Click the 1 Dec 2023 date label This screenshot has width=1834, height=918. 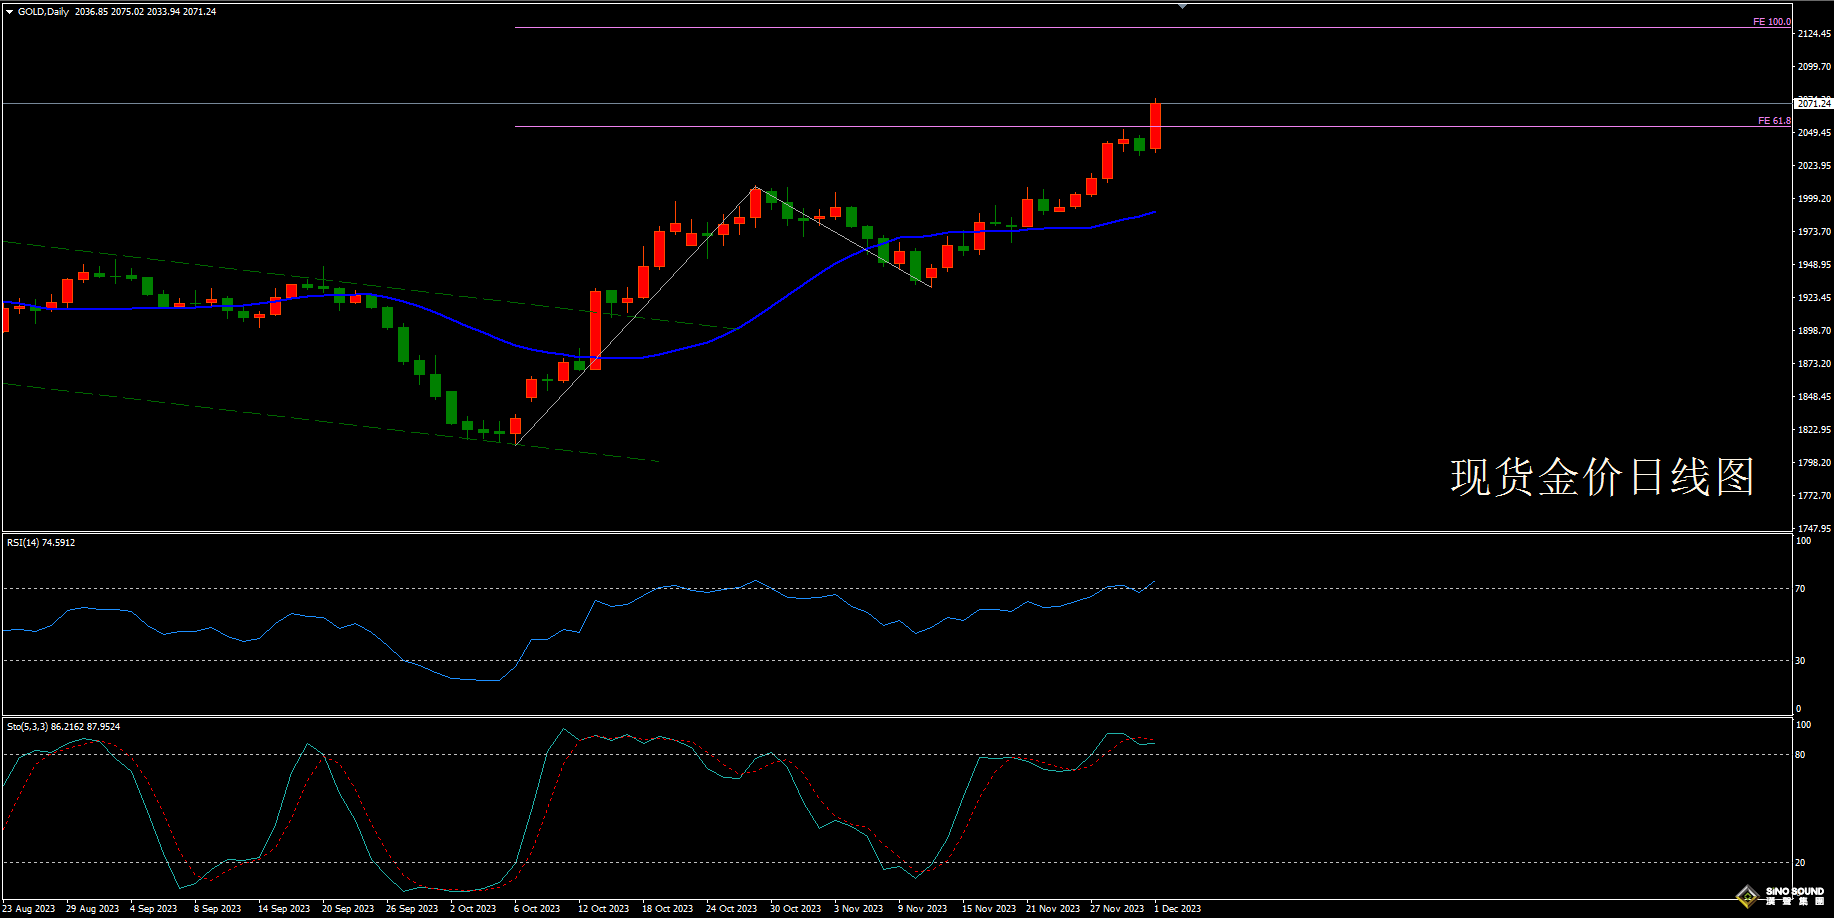click(1178, 908)
